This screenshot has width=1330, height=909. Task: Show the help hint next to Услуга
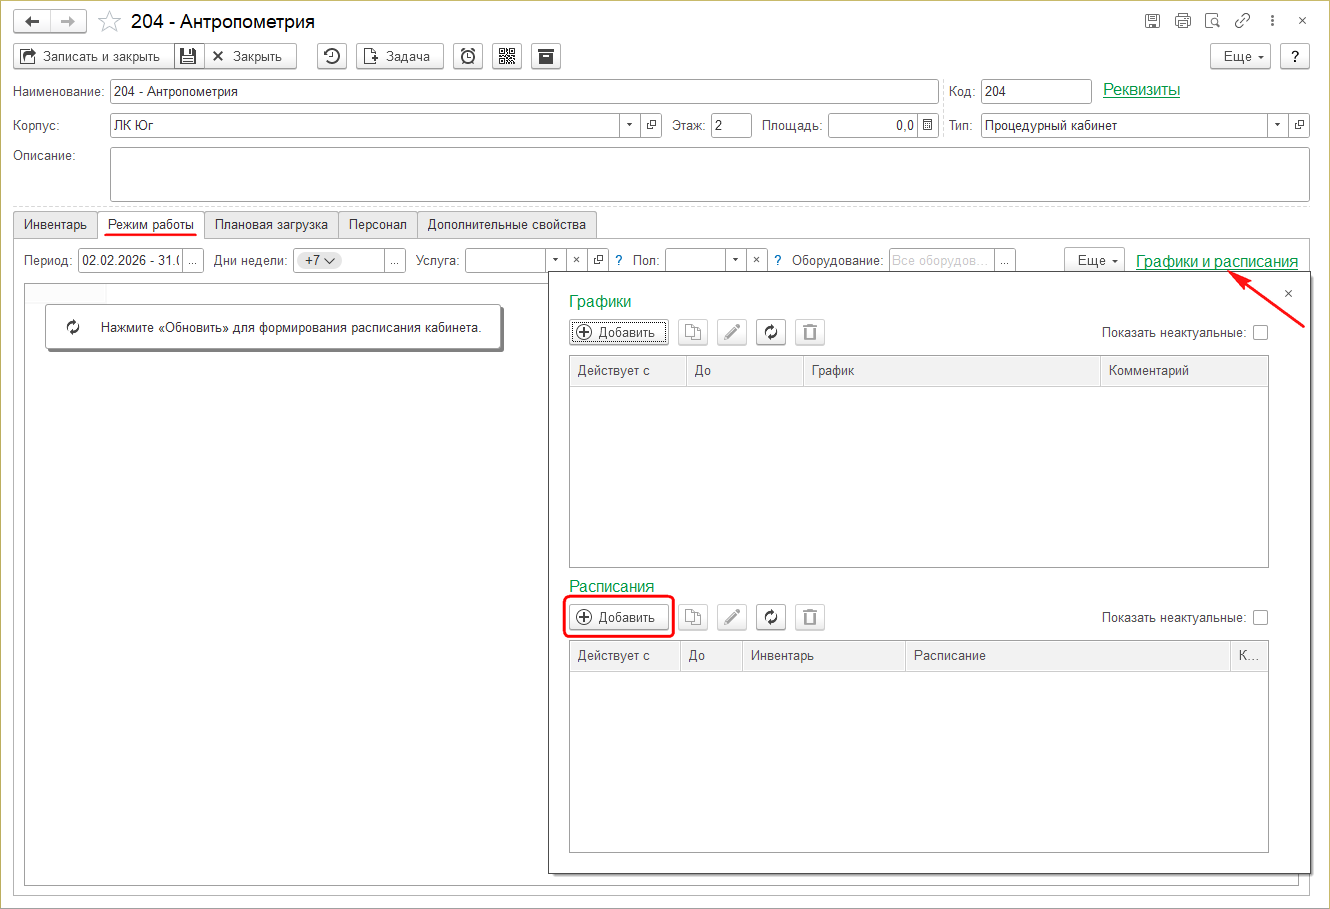click(x=618, y=260)
